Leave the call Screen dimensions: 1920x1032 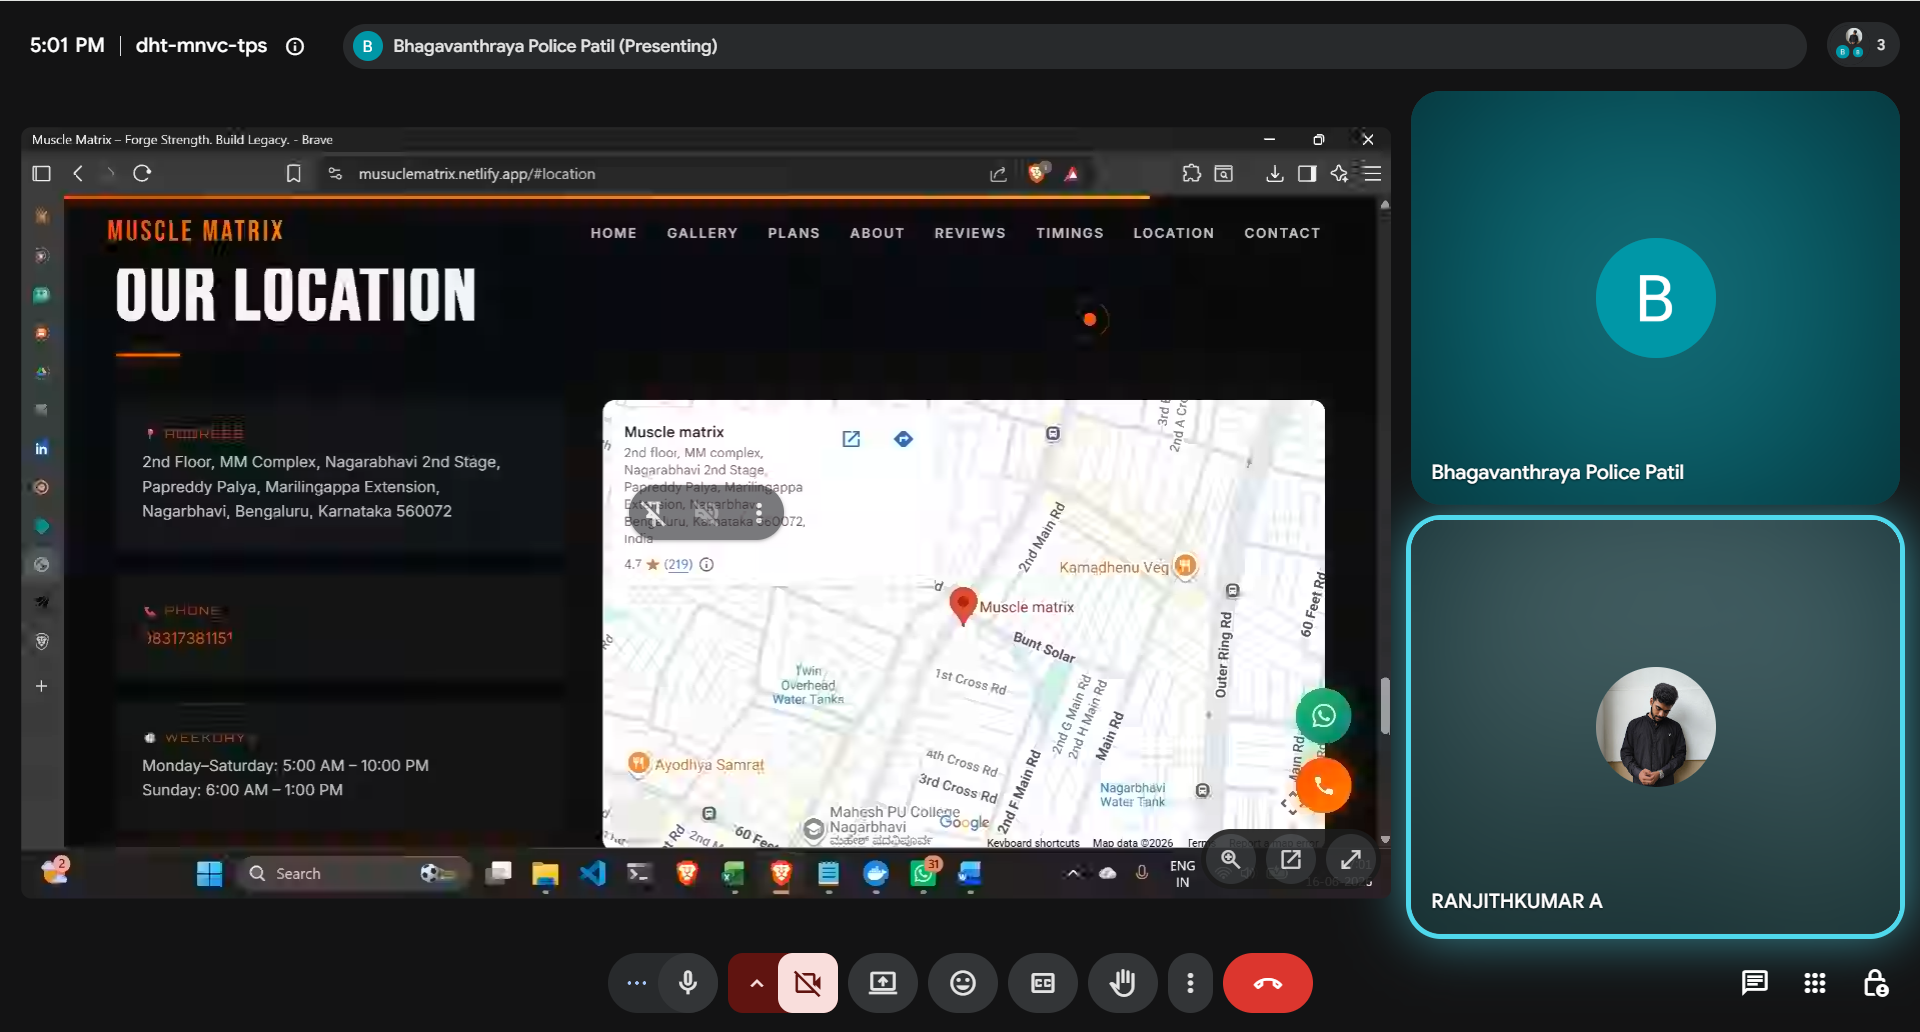point(1268,983)
